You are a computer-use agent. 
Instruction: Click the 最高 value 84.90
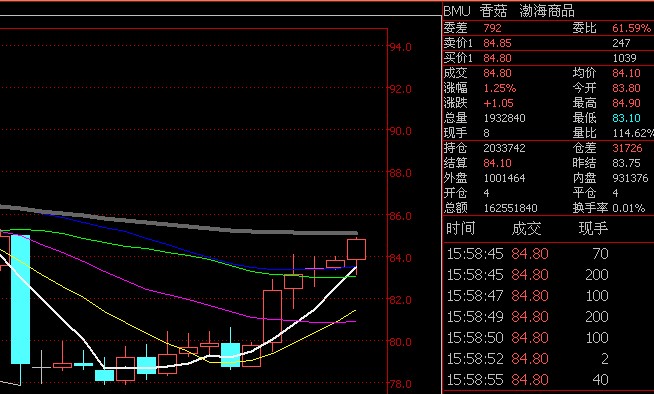[626, 103]
